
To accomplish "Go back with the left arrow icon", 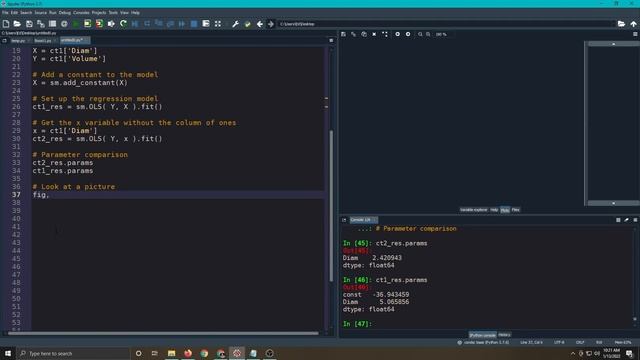I will [260, 24].
